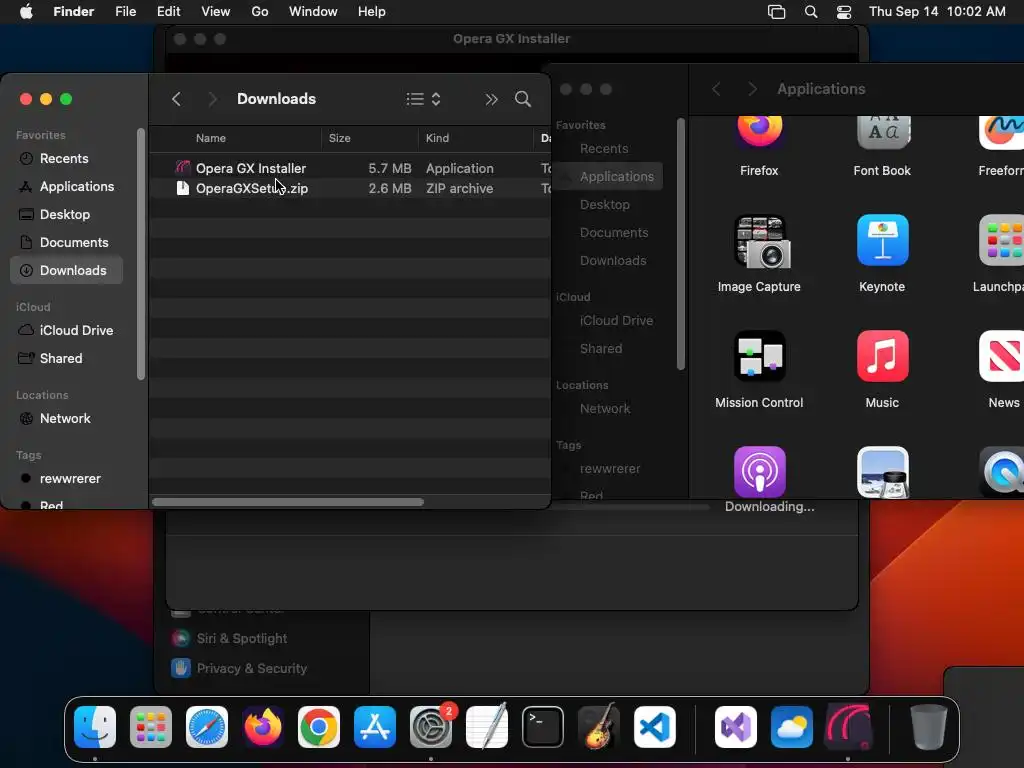Click Desktop in Applications window sidebar

tap(605, 205)
